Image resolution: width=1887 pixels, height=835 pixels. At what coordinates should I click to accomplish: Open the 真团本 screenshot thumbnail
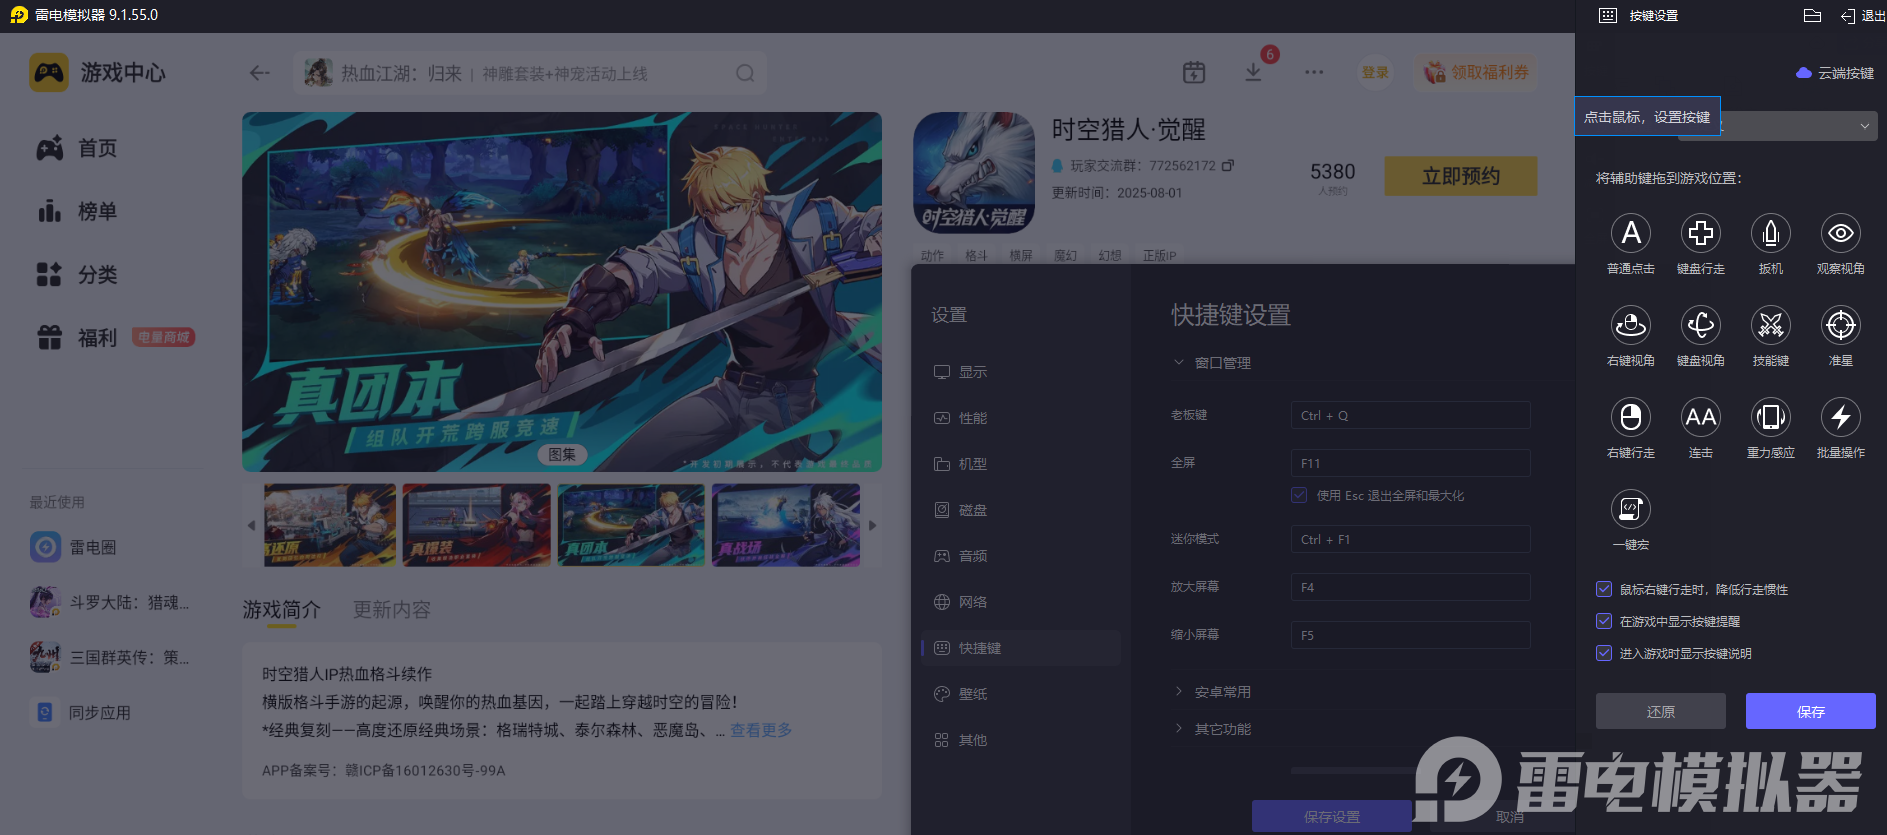[x=631, y=525]
